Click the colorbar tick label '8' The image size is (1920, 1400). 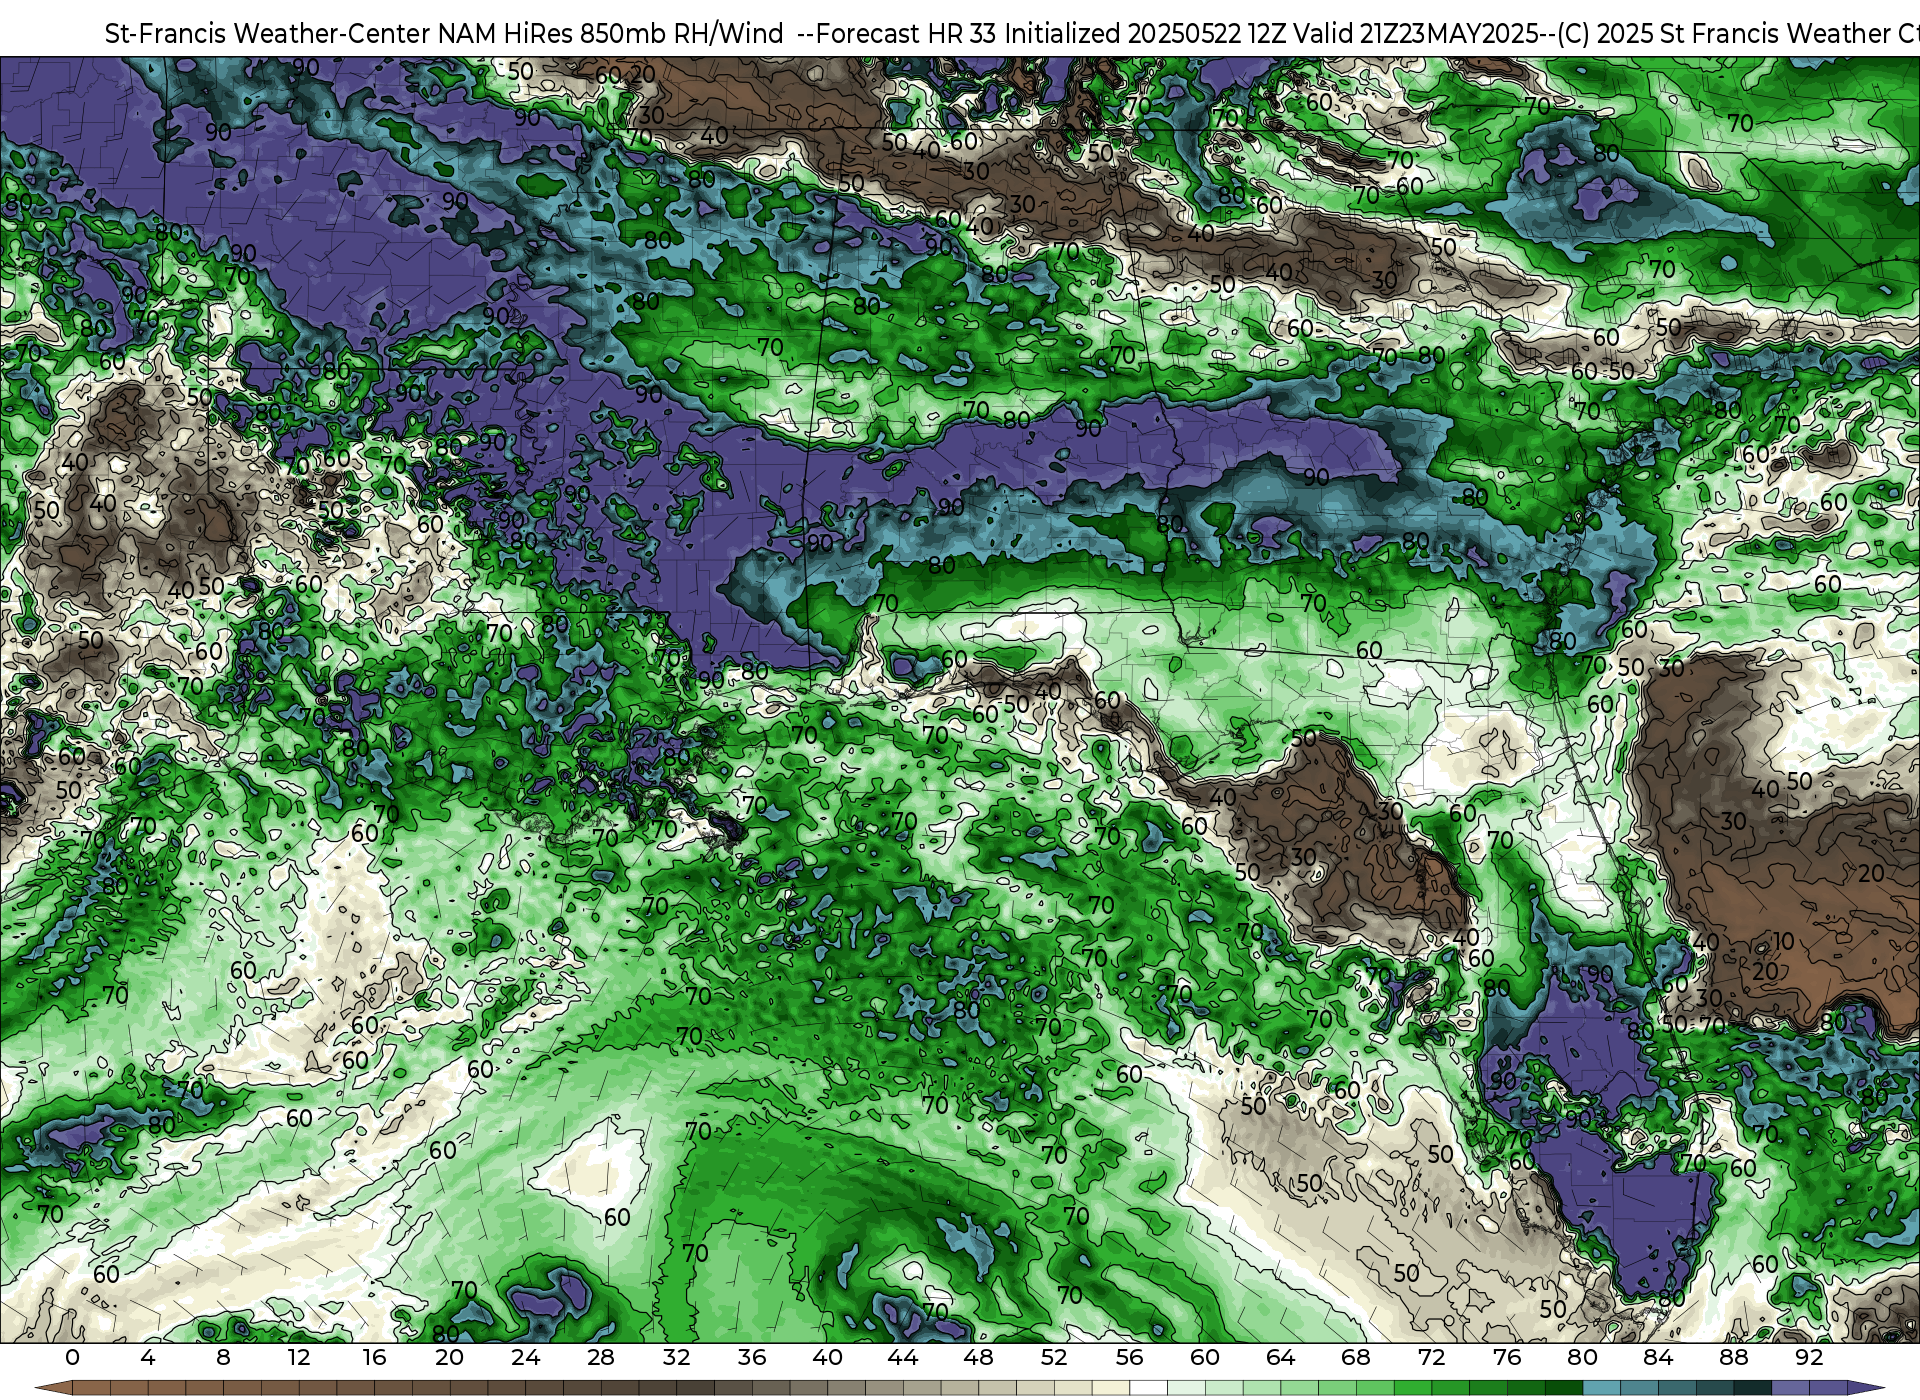click(223, 1357)
